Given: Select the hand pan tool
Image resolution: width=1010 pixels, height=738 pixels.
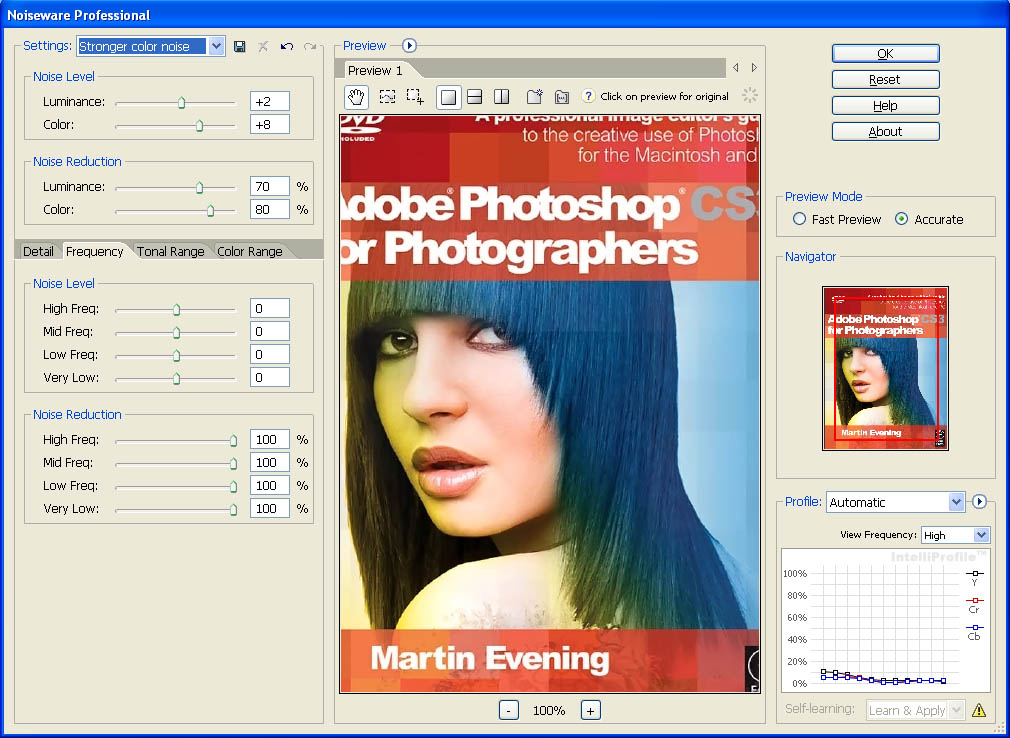Looking at the screenshot, I should (356, 97).
